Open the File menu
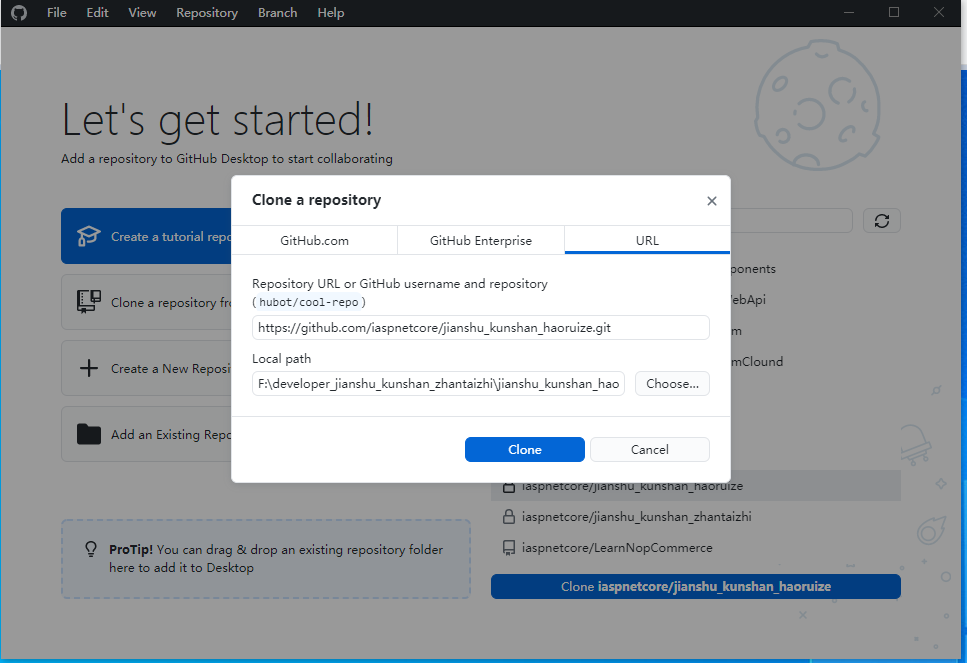The width and height of the screenshot is (967, 663). pos(57,13)
